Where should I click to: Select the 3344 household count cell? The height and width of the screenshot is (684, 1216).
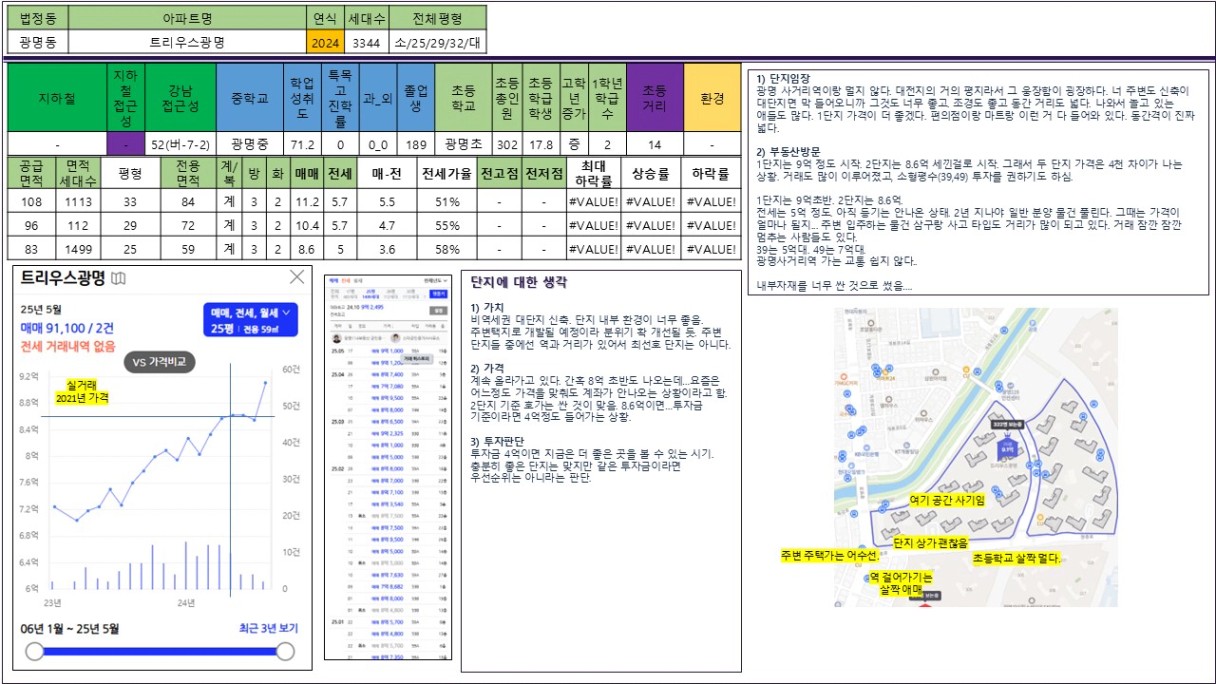click(x=366, y=42)
